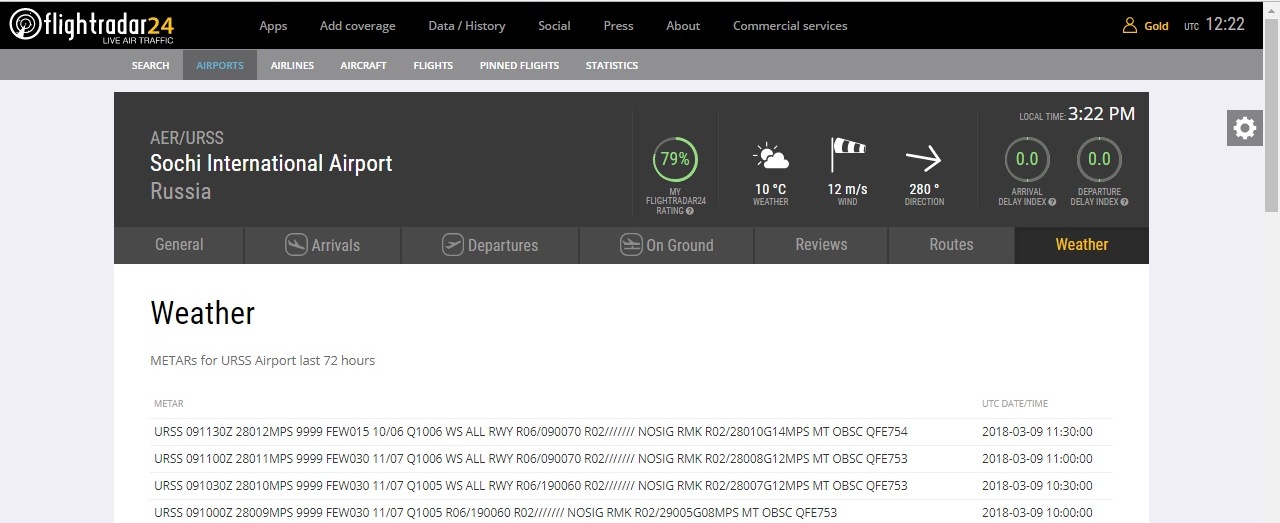Click the wind direction arrow icon
Screen dimensions: 1280x523
click(x=924, y=158)
